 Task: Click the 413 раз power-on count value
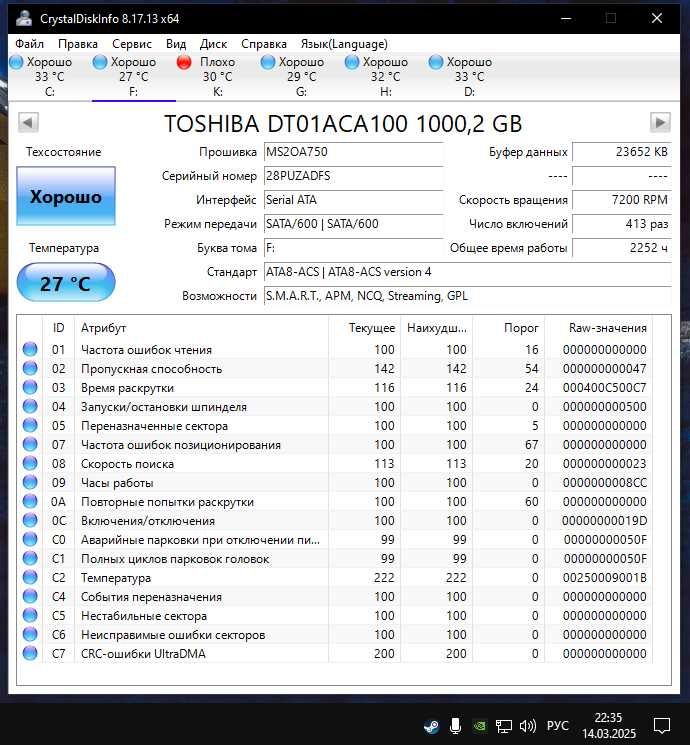622,224
